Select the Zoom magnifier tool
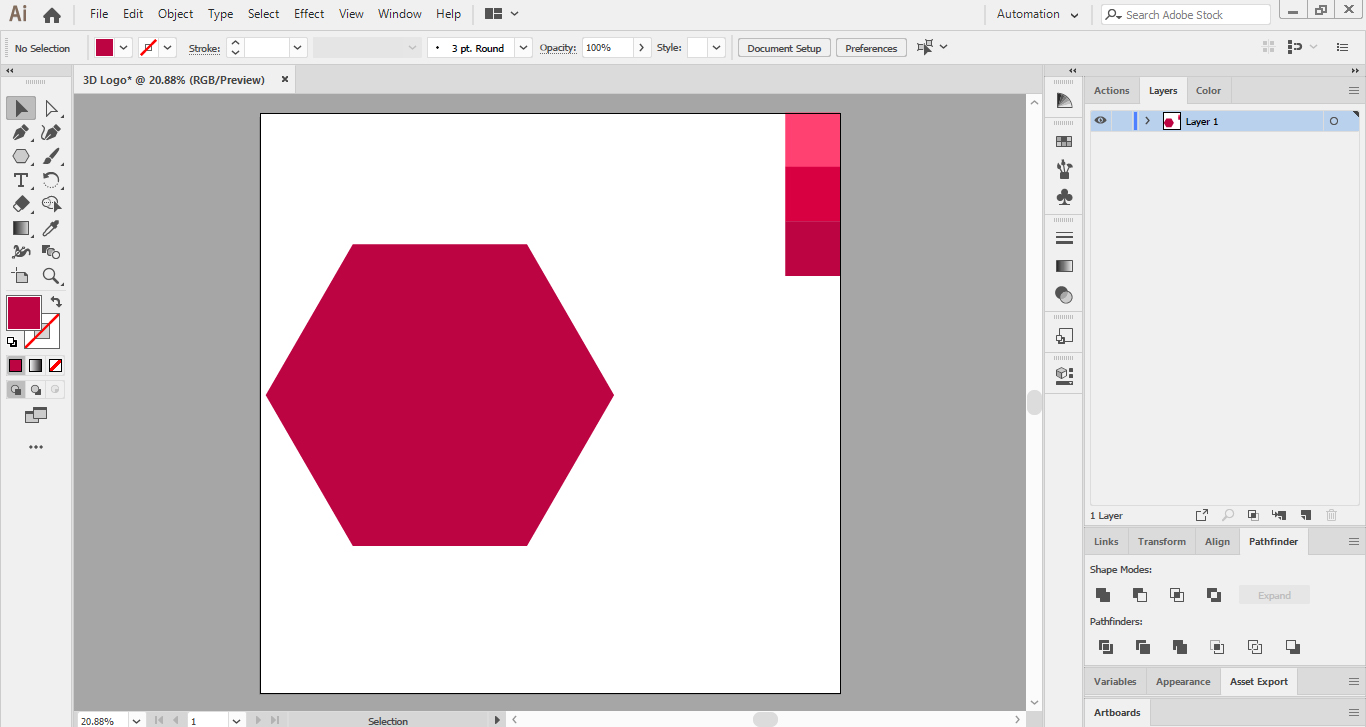Screen dimensions: 1366x727 tap(51, 276)
